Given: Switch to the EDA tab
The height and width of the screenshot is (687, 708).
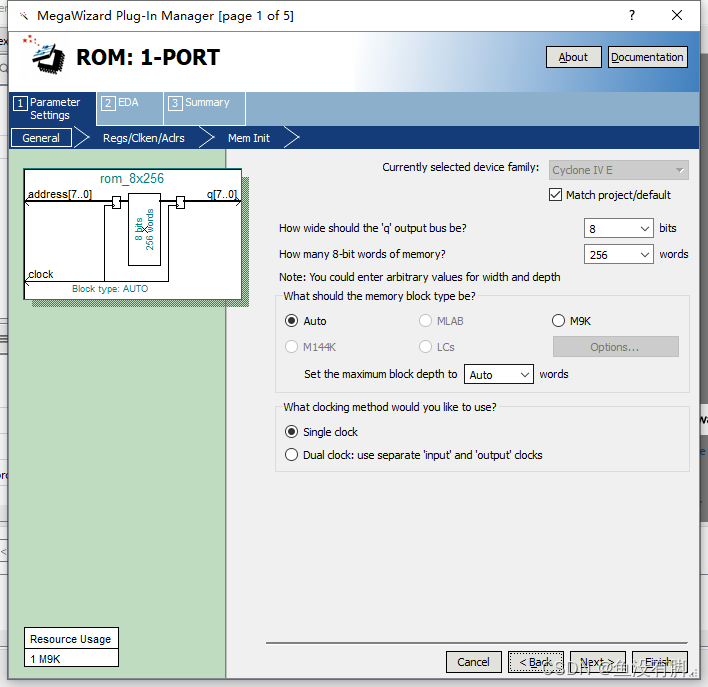Looking at the screenshot, I should point(130,108).
